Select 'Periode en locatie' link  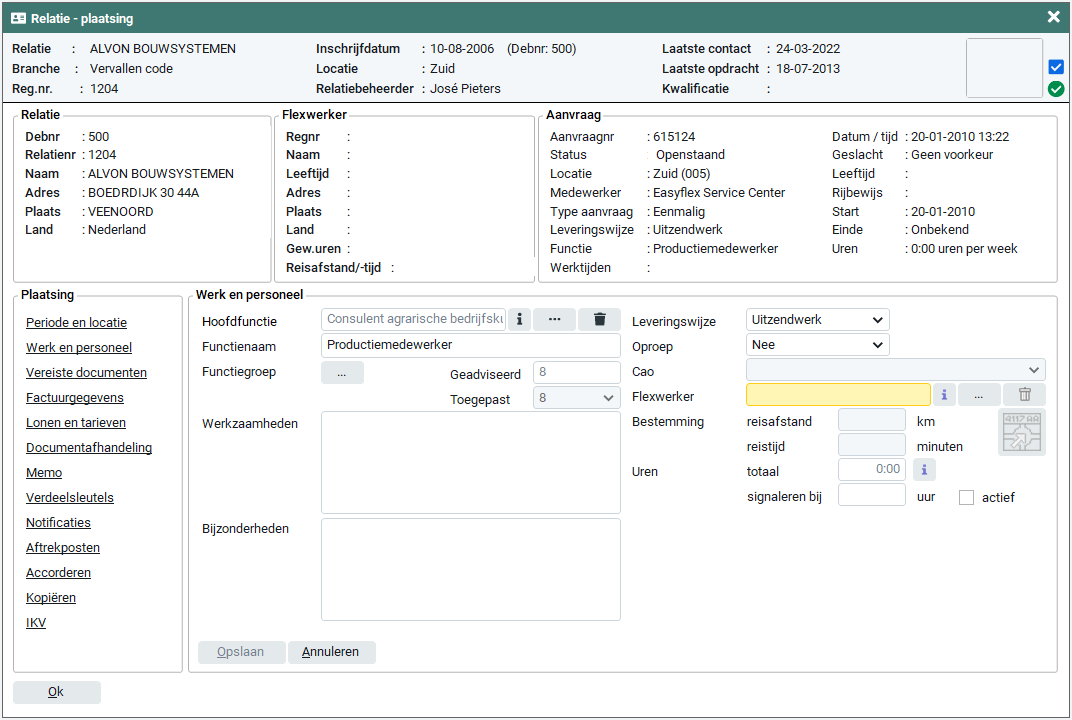pos(76,323)
